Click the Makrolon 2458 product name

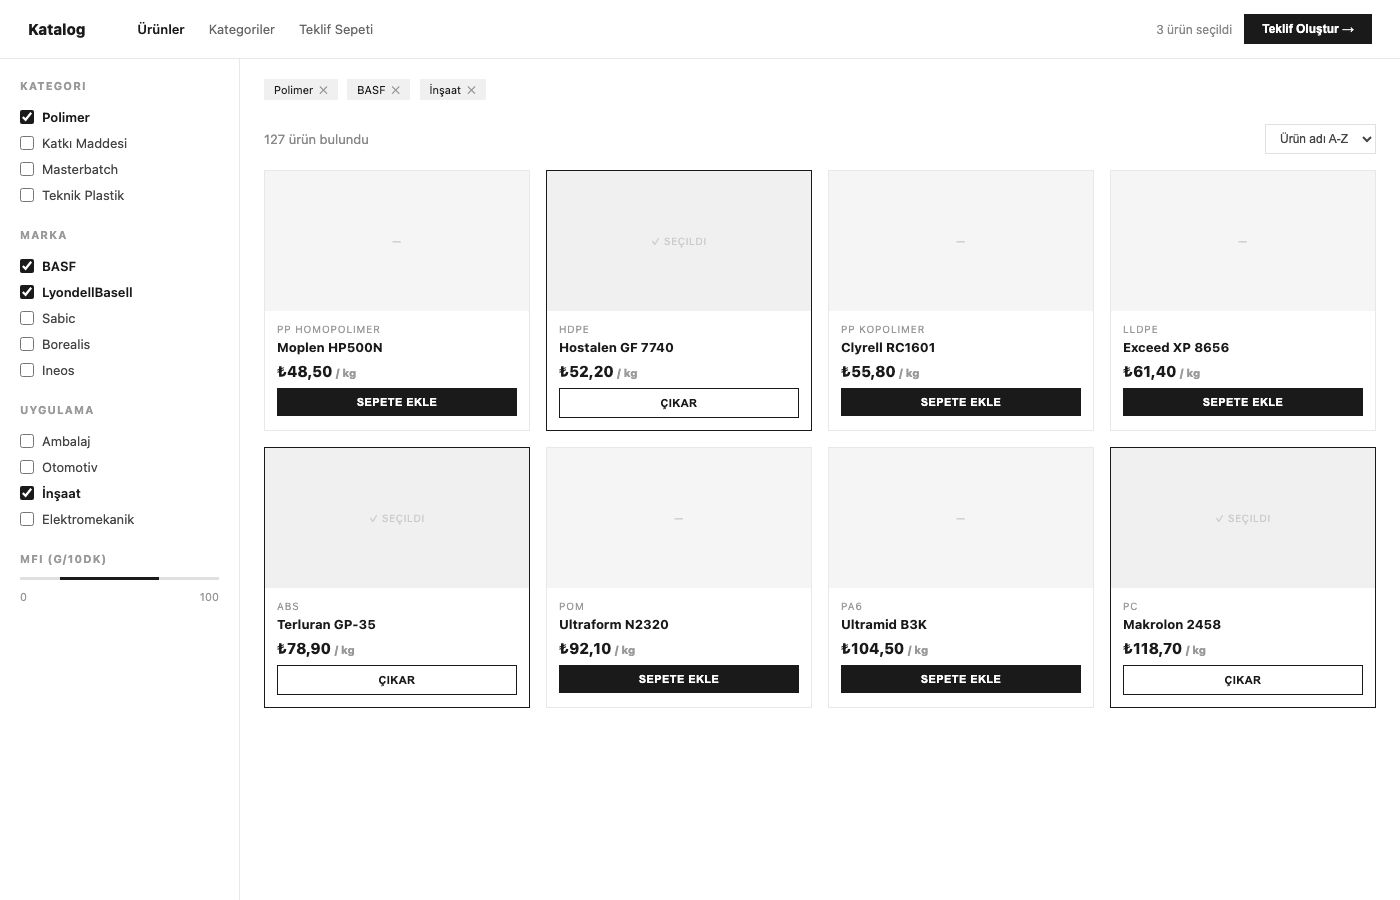point(1172,625)
